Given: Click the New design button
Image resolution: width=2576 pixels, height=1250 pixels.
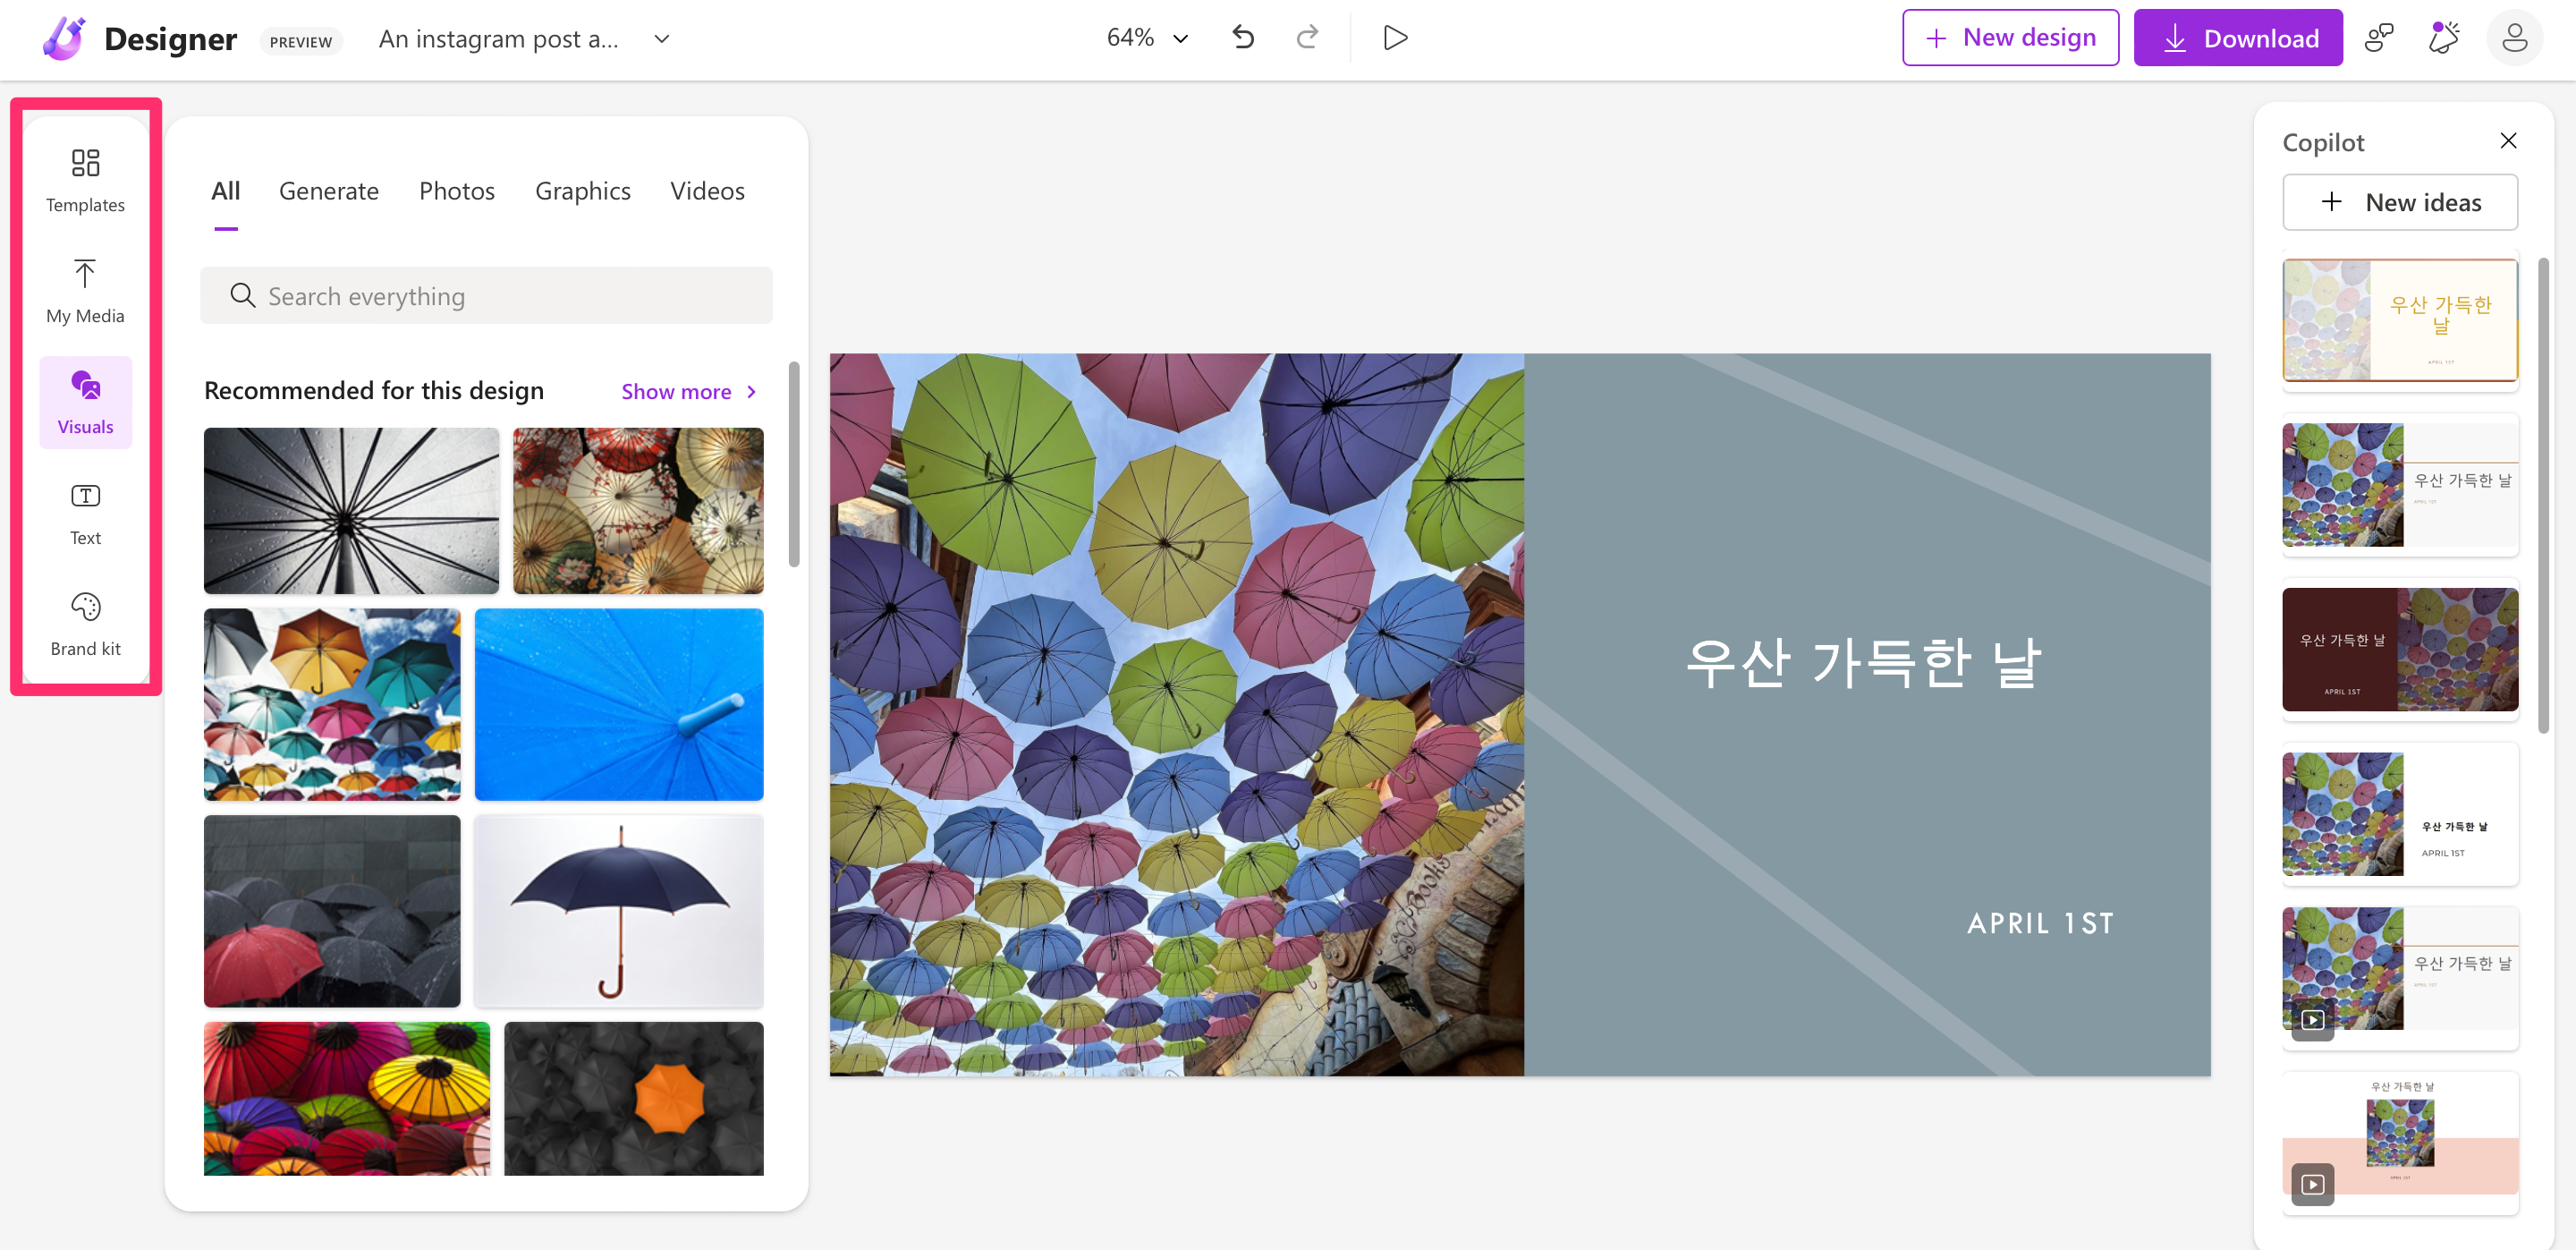Looking at the screenshot, I should pyautogui.click(x=2010, y=38).
